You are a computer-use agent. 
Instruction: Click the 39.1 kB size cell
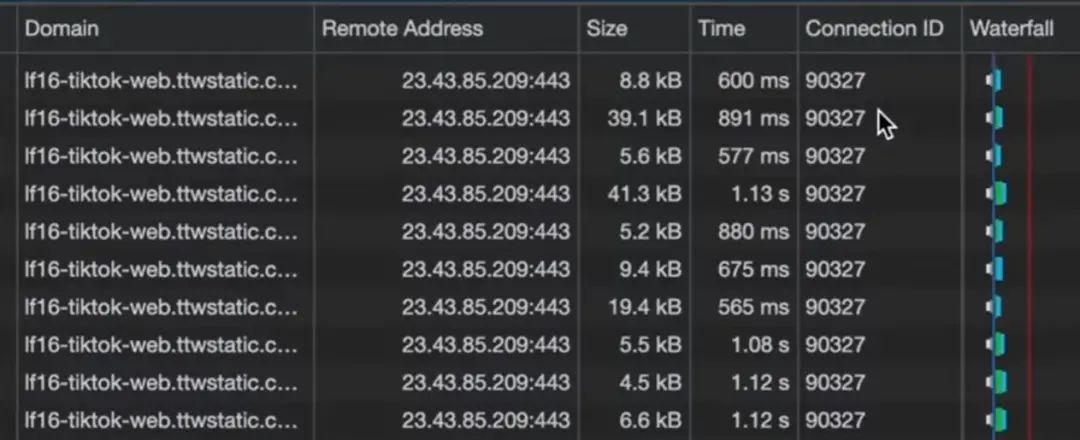pyautogui.click(x=644, y=118)
